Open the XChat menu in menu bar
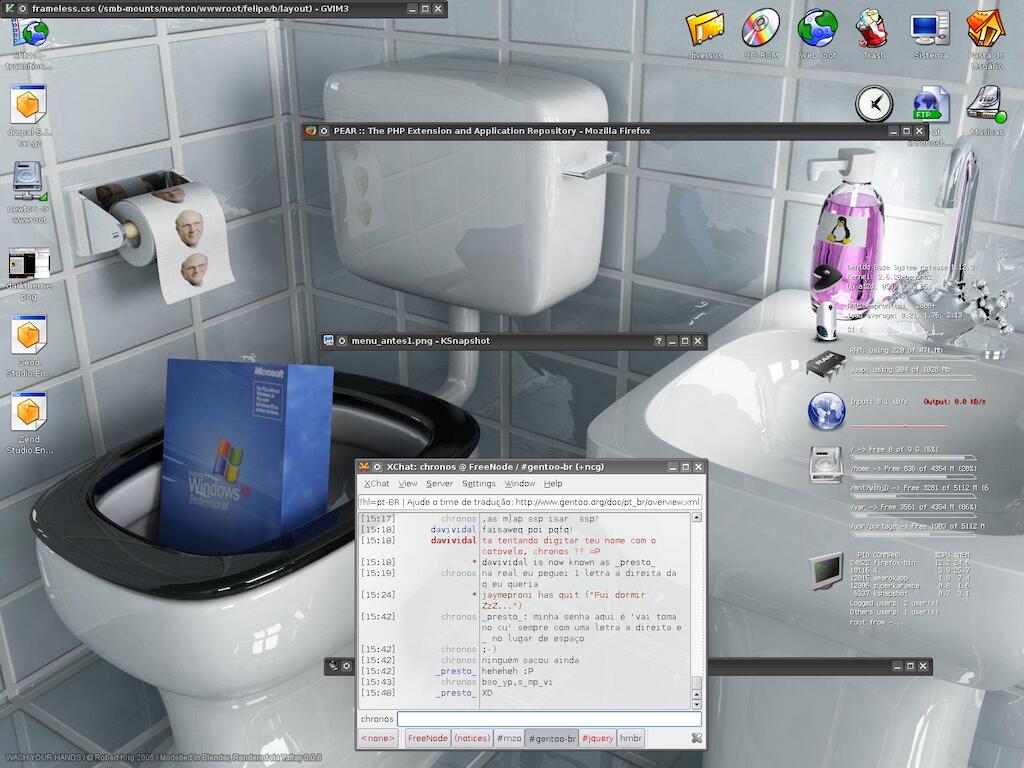This screenshot has width=1024, height=768. (x=376, y=484)
